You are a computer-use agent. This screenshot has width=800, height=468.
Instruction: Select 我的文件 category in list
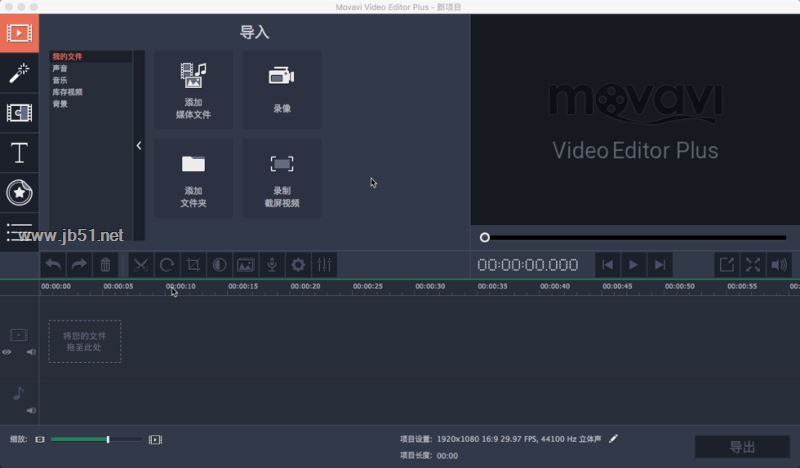[x=67, y=57]
